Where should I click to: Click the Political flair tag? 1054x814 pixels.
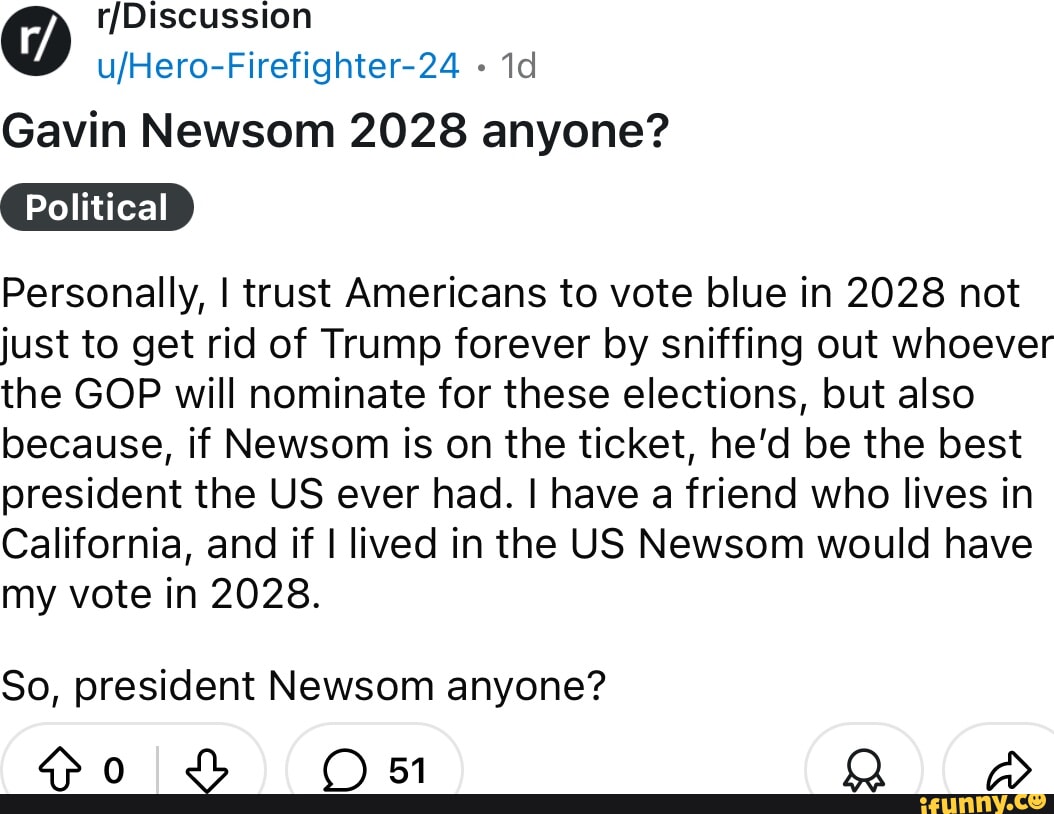point(97,207)
